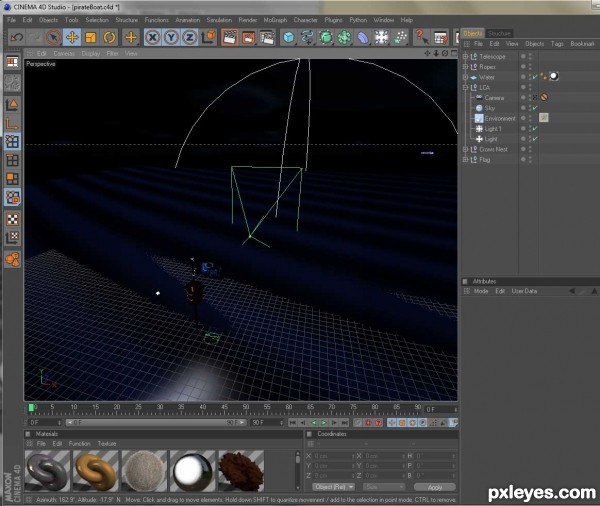600x506 pixels.
Task: Select the brown fur material thumbnail
Action: click(241, 471)
